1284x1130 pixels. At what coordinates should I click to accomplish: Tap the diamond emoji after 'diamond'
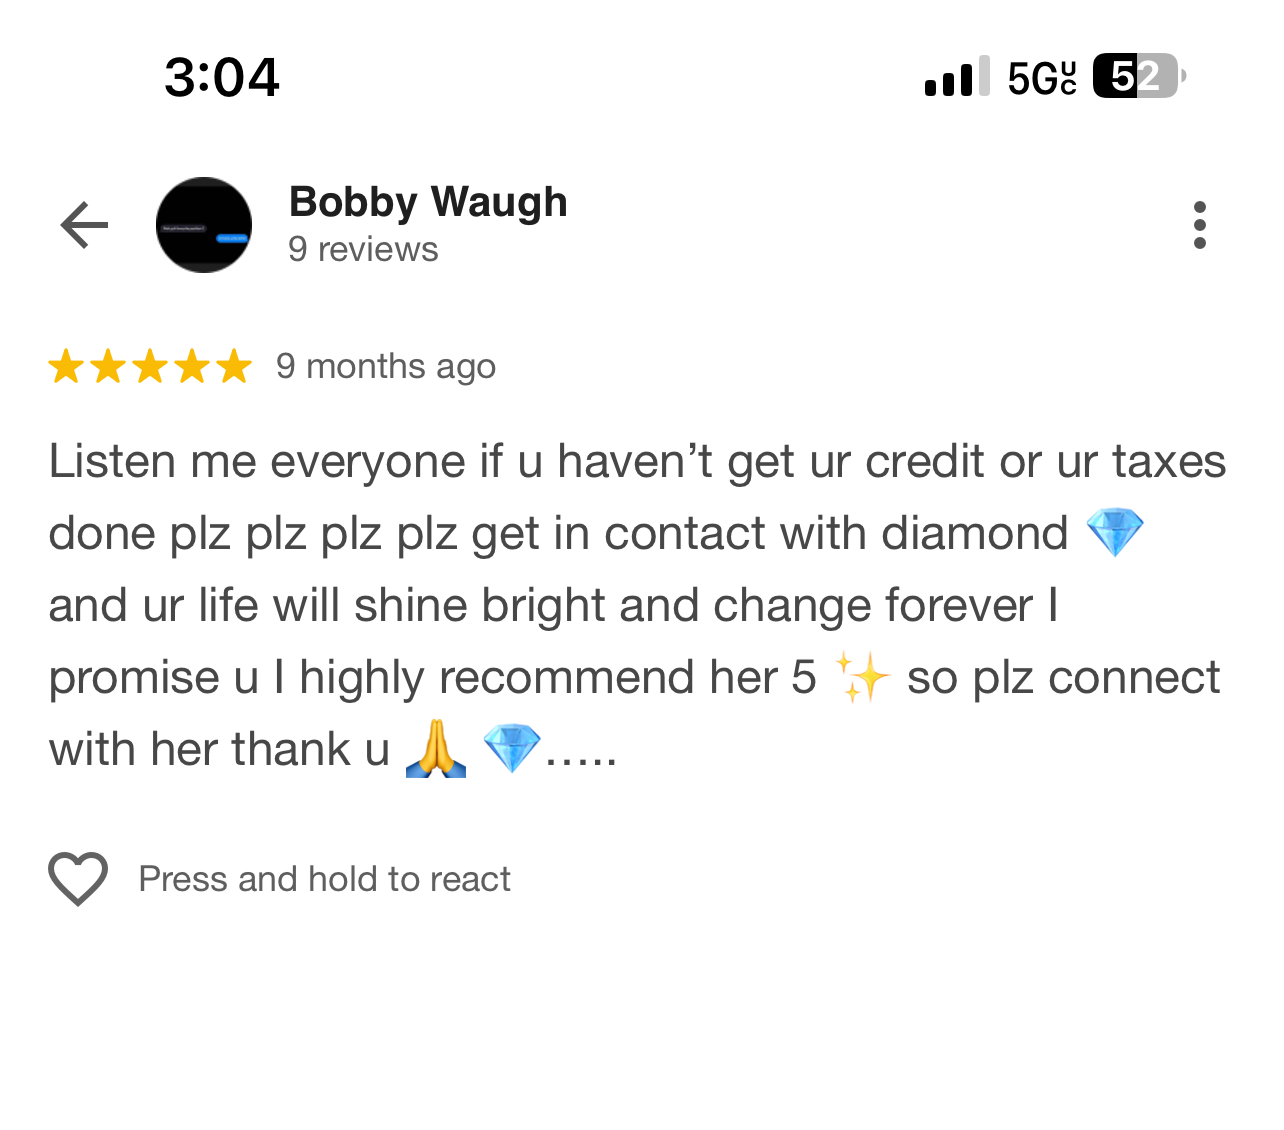point(1114,532)
